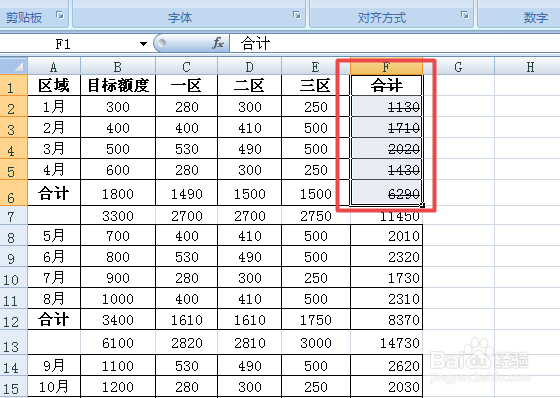Click the 7月 cell
Screen dimensions: 560x398
coord(54,278)
